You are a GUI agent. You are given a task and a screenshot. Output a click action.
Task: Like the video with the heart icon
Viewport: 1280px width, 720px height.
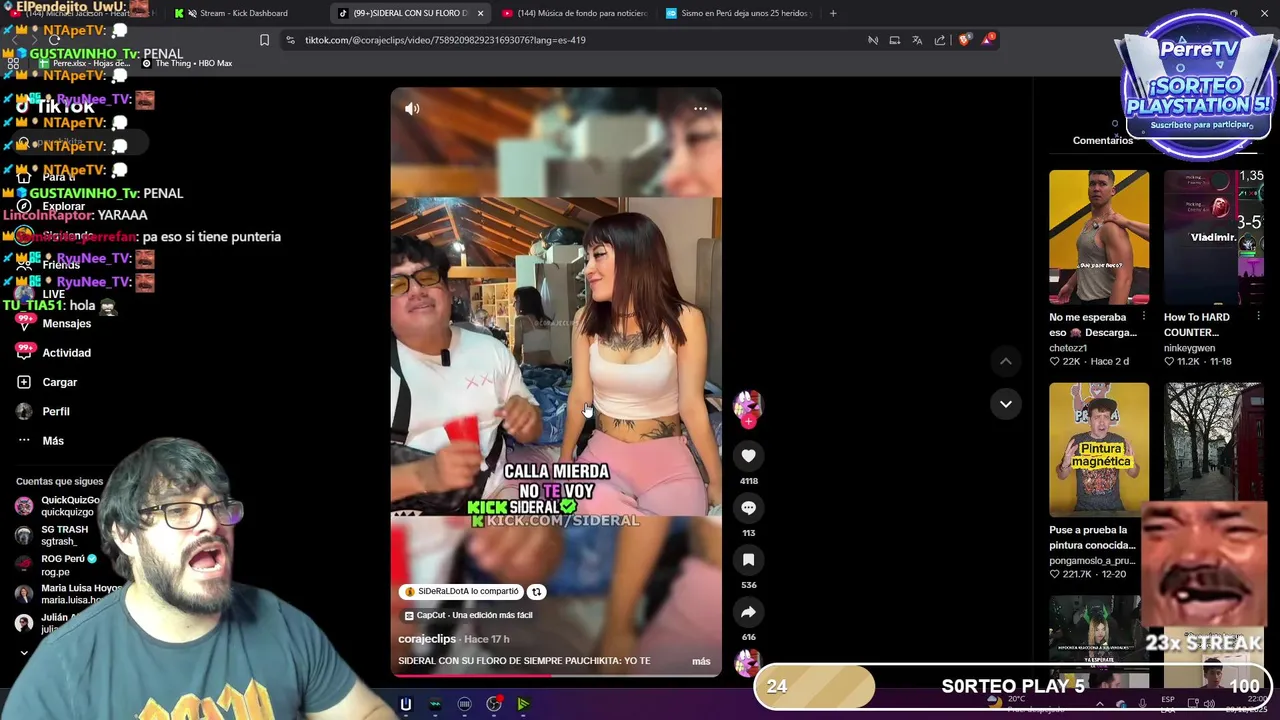point(748,456)
